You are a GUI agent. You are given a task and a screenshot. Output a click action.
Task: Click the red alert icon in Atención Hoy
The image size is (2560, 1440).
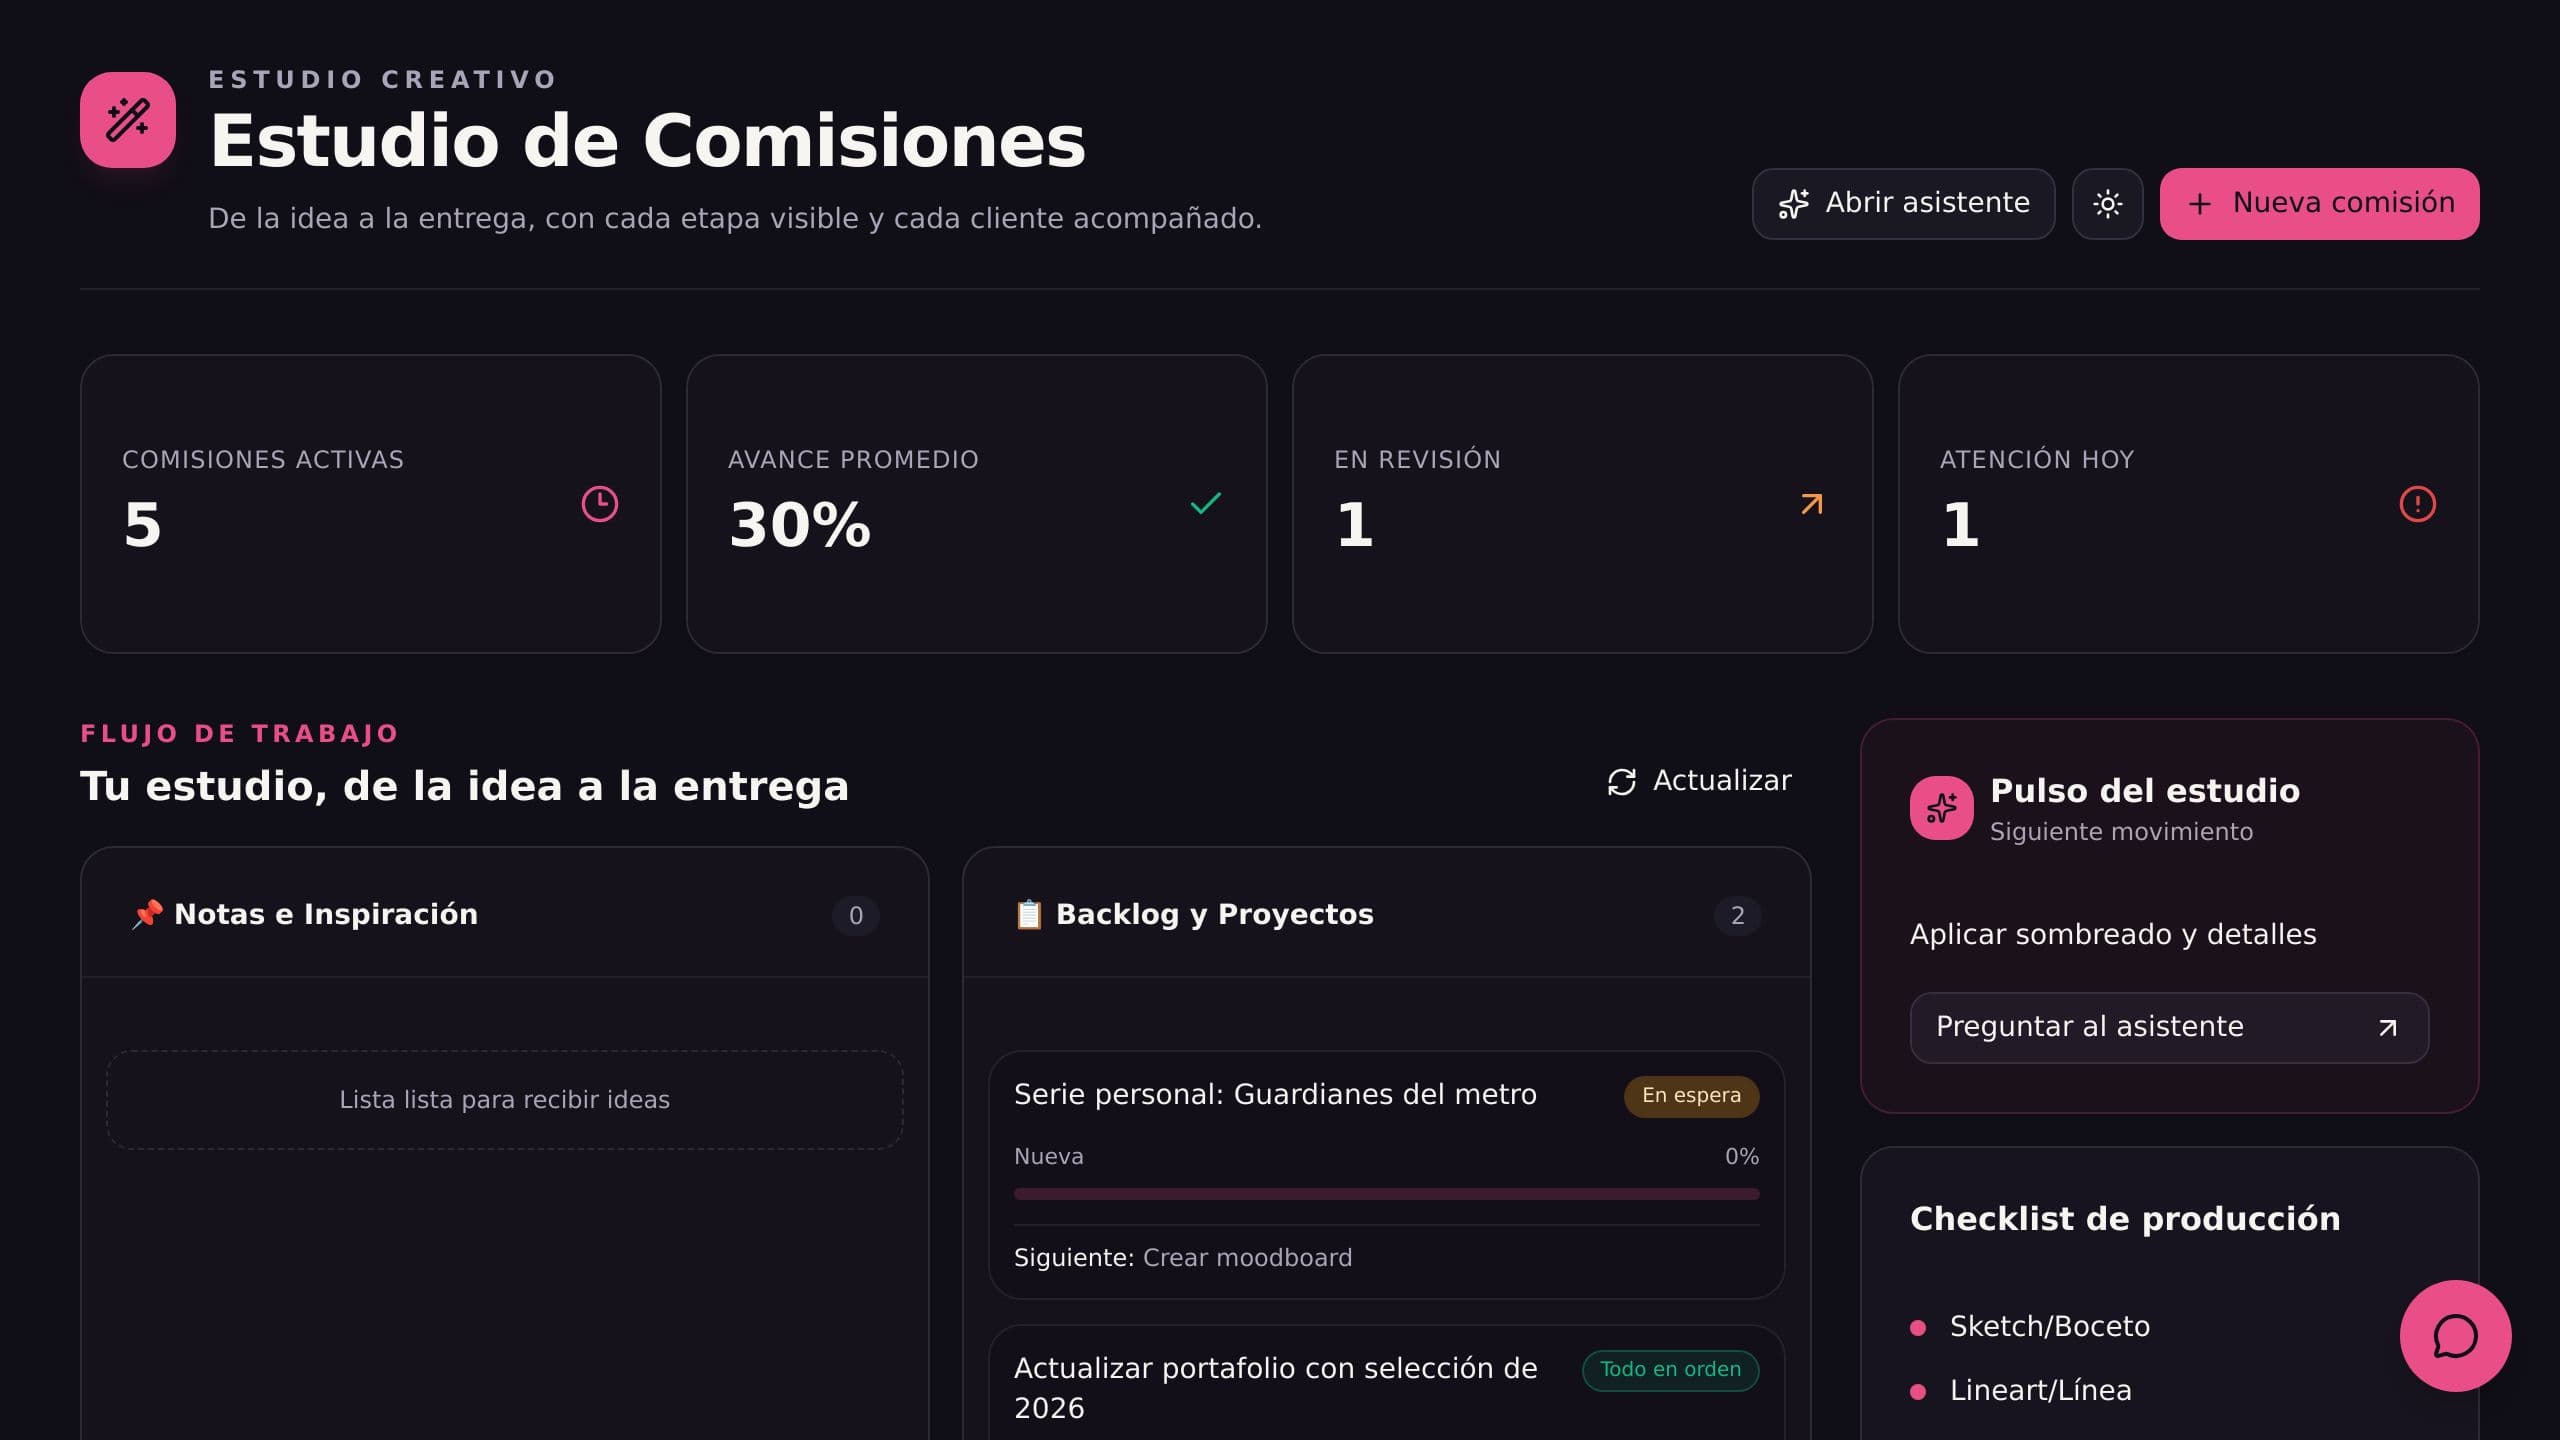click(x=2418, y=504)
